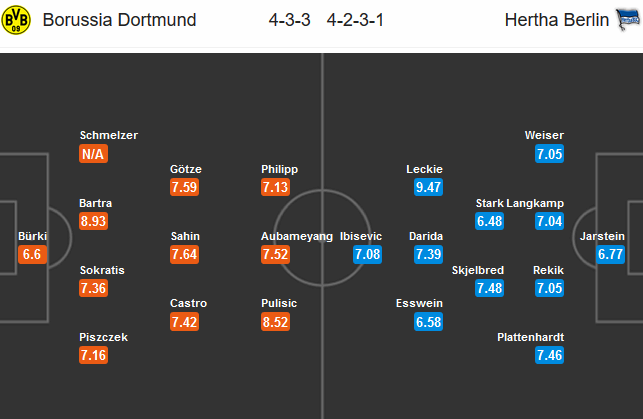Viewport: 643px width, 419px height.
Task: Click the Borussia Dortmund club crest
Action: click(16, 20)
